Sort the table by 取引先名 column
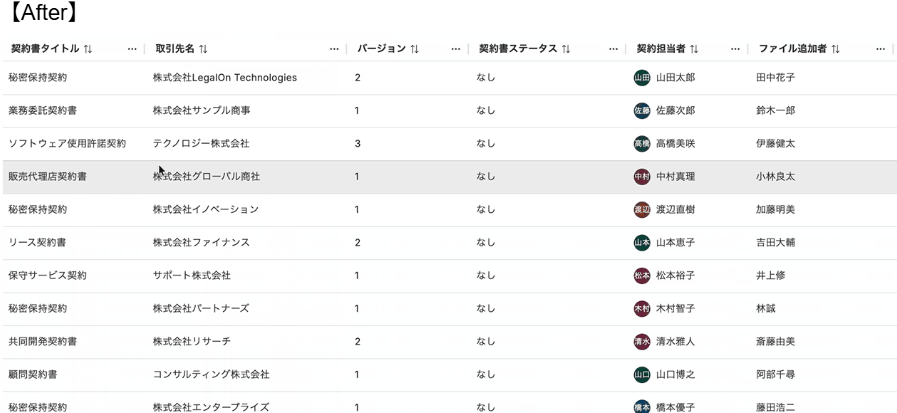The height and width of the screenshot is (413, 897). (x=203, y=49)
